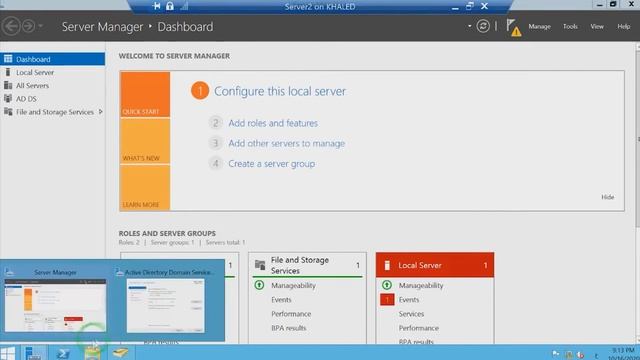Viewport: 640px width, 360px height.
Task: Click Server Manager taskbar icon
Action: [x=33, y=353]
